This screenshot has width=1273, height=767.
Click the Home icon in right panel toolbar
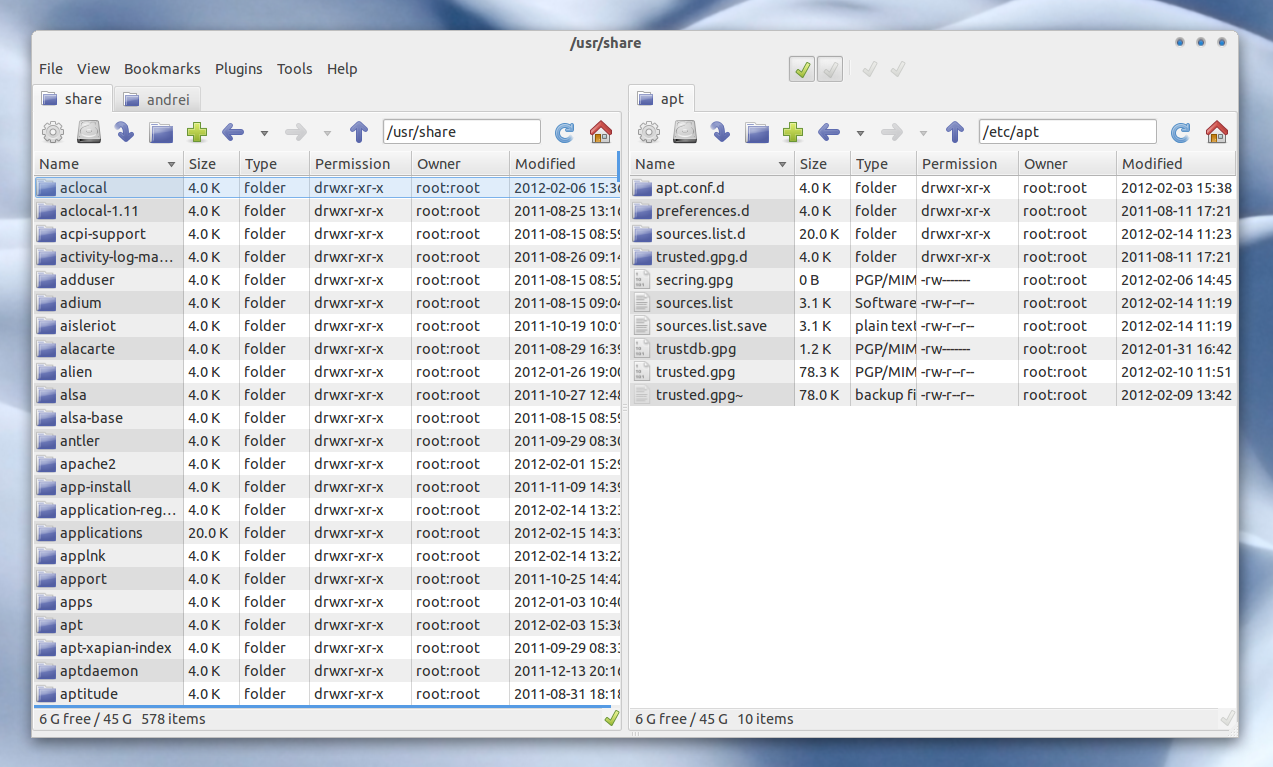click(x=1218, y=131)
